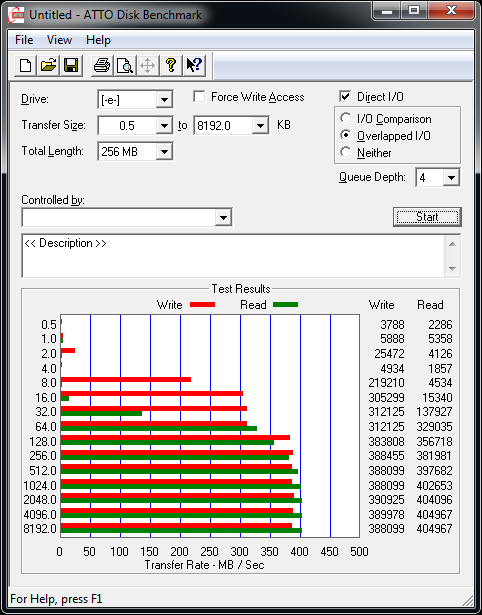Open a saved benchmark with folder icon
Viewport: 482px width, 615px height.
click(48, 65)
